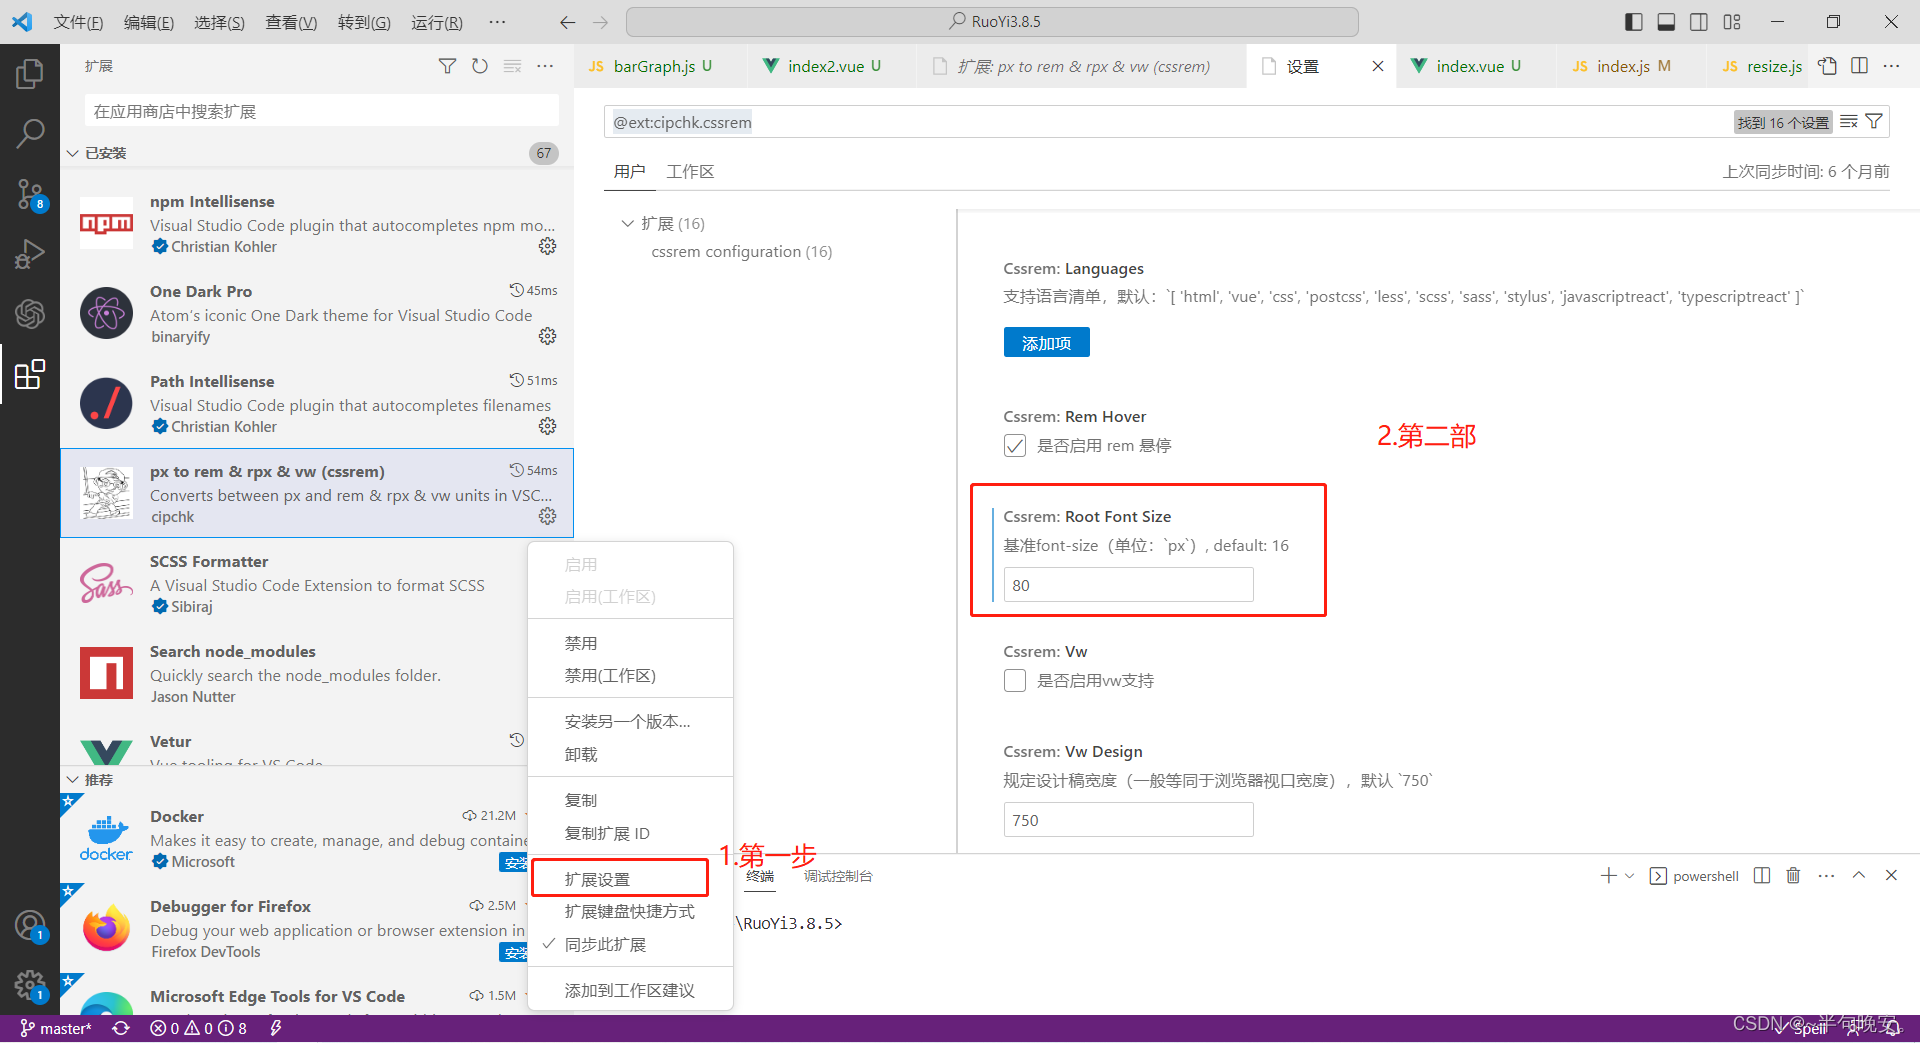
Task: Collapse the 扩展 (16) settings tree
Action: tap(628, 224)
